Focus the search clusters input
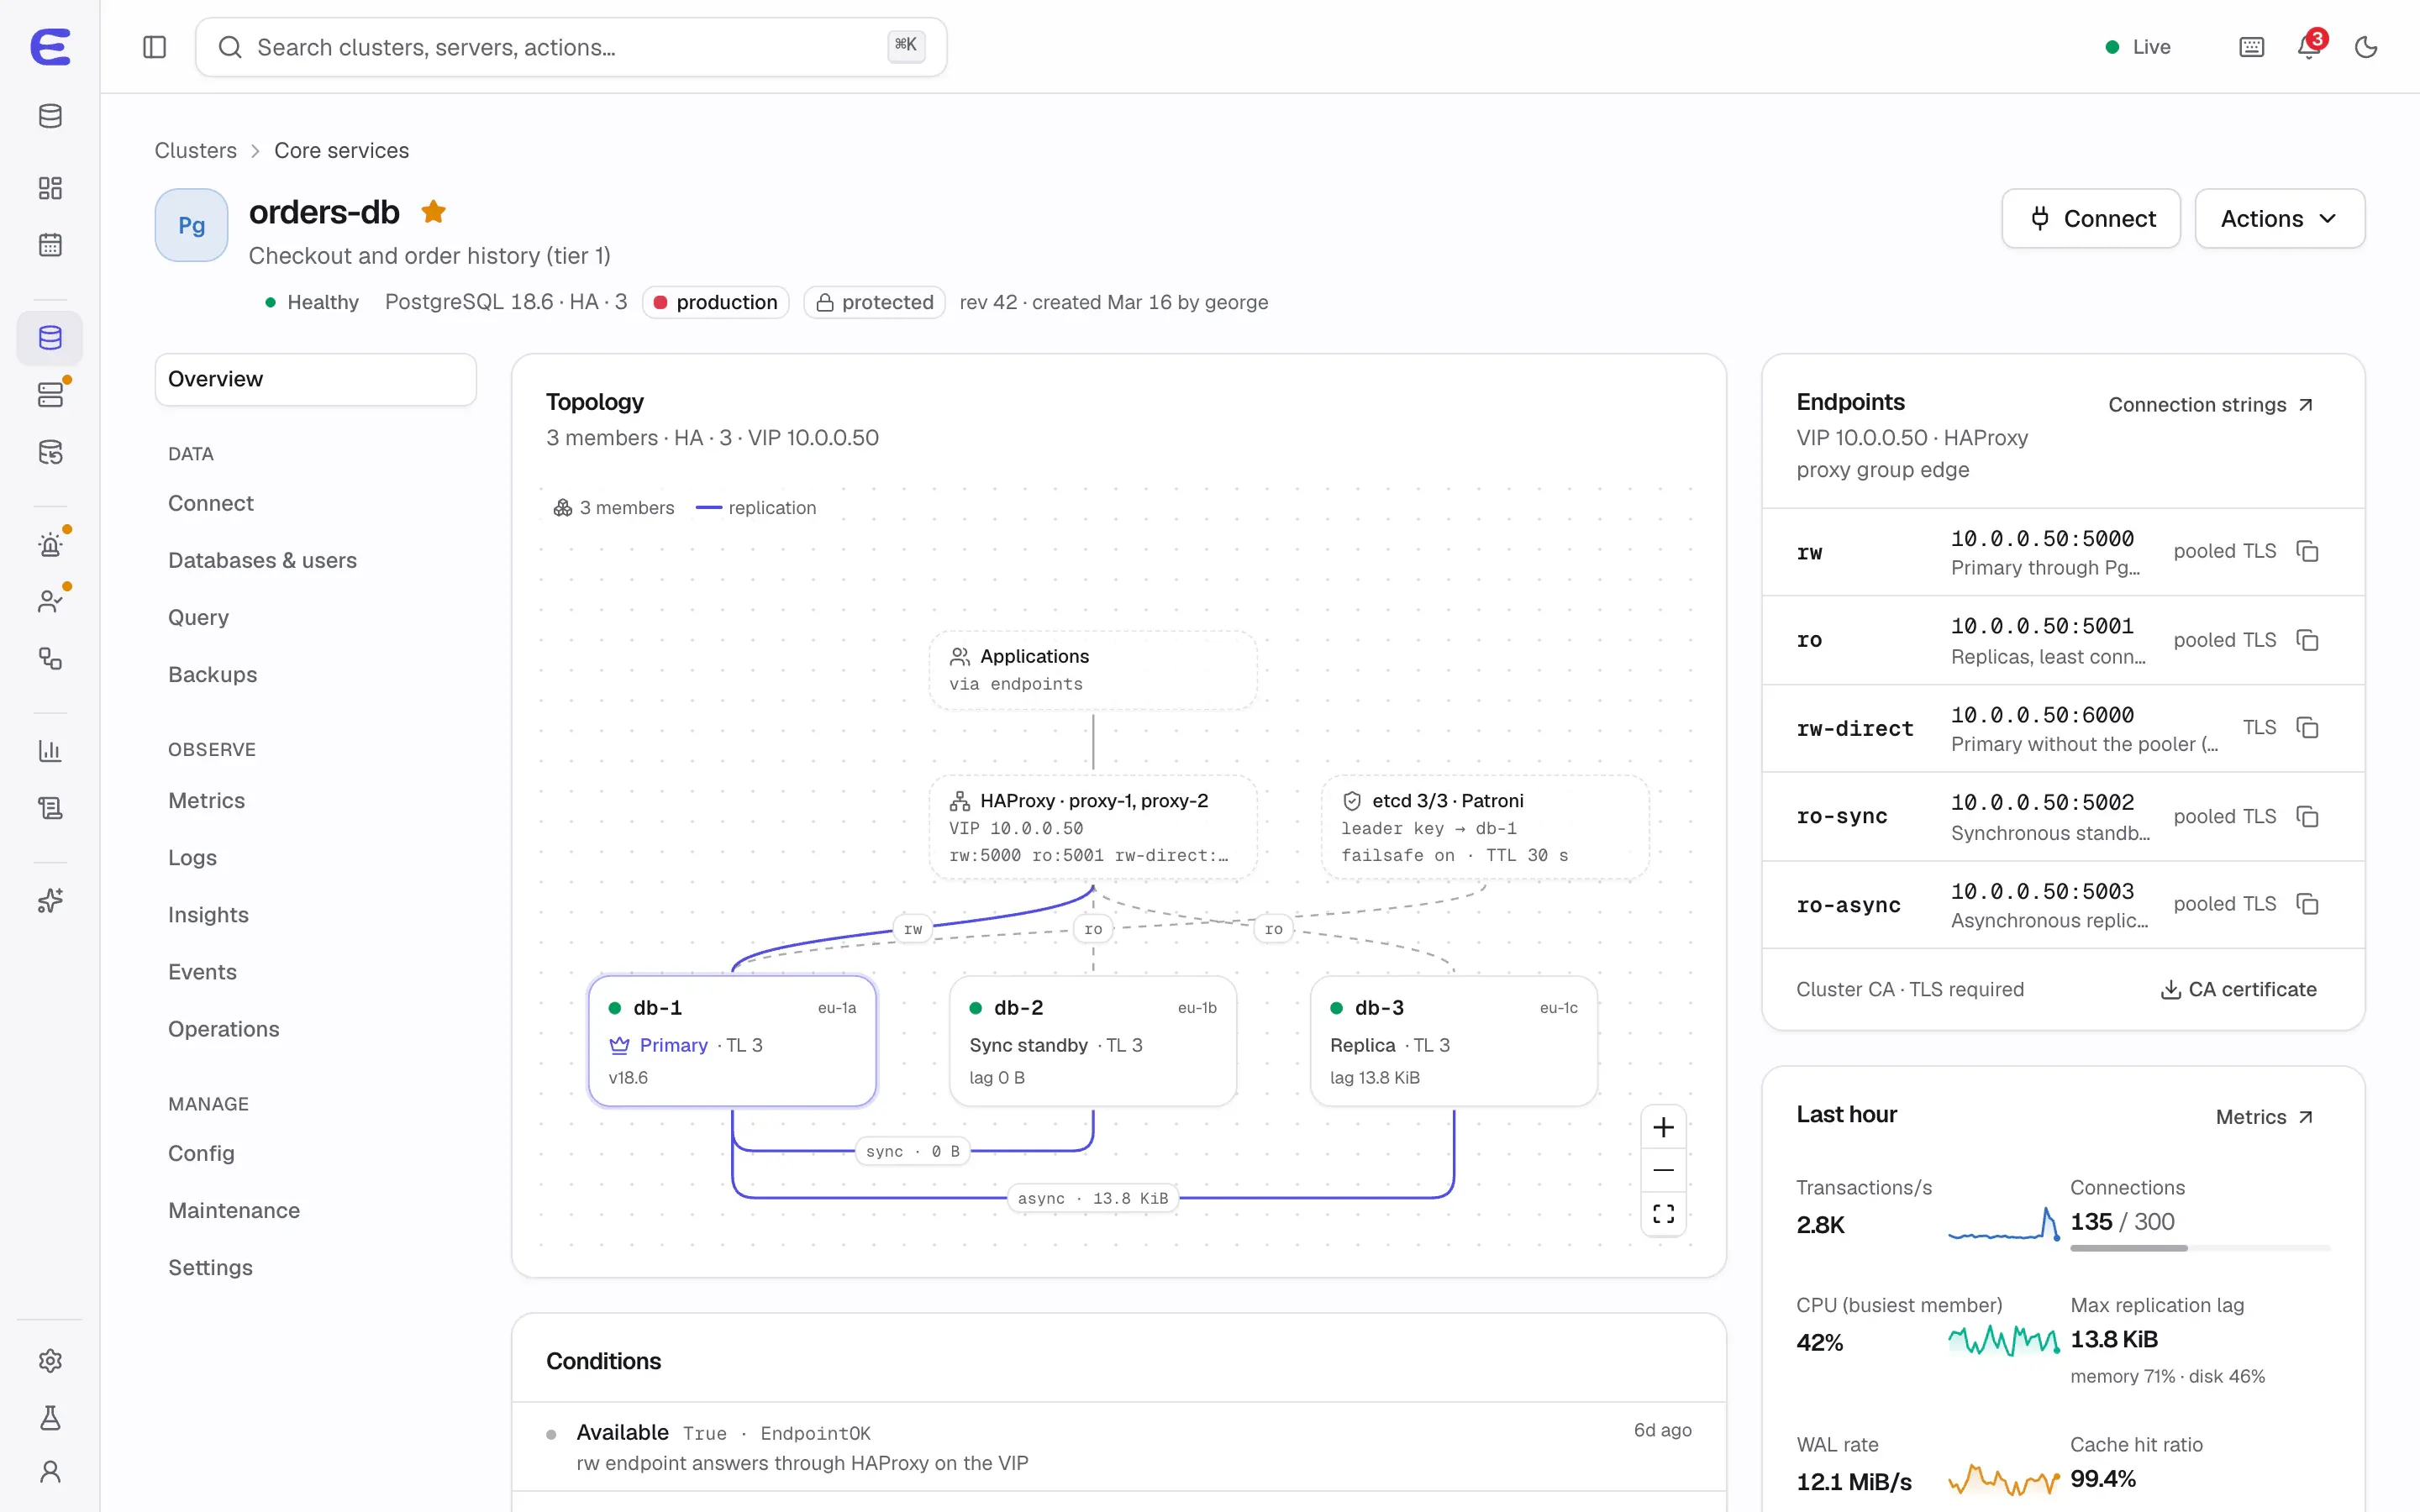 tap(571, 47)
